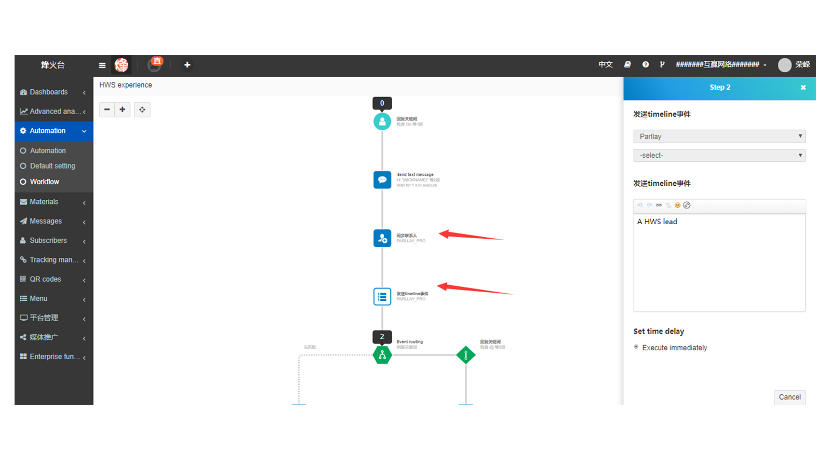
Task: Select Execute immediately radio option
Action: pos(637,347)
